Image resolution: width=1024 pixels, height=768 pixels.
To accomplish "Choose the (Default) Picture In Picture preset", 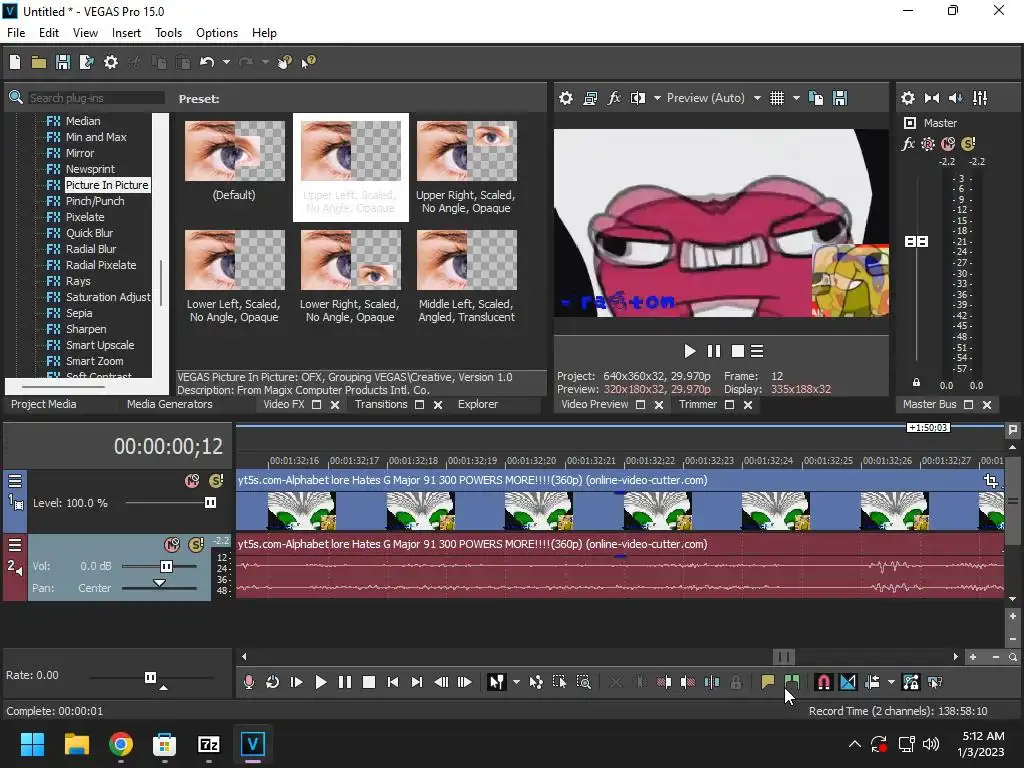I will point(234,161).
